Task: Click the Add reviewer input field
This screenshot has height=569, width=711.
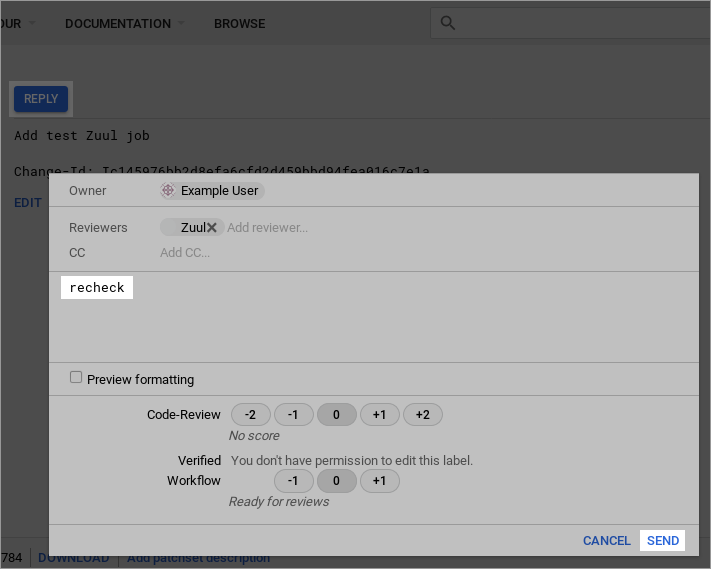Action: [268, 228]
